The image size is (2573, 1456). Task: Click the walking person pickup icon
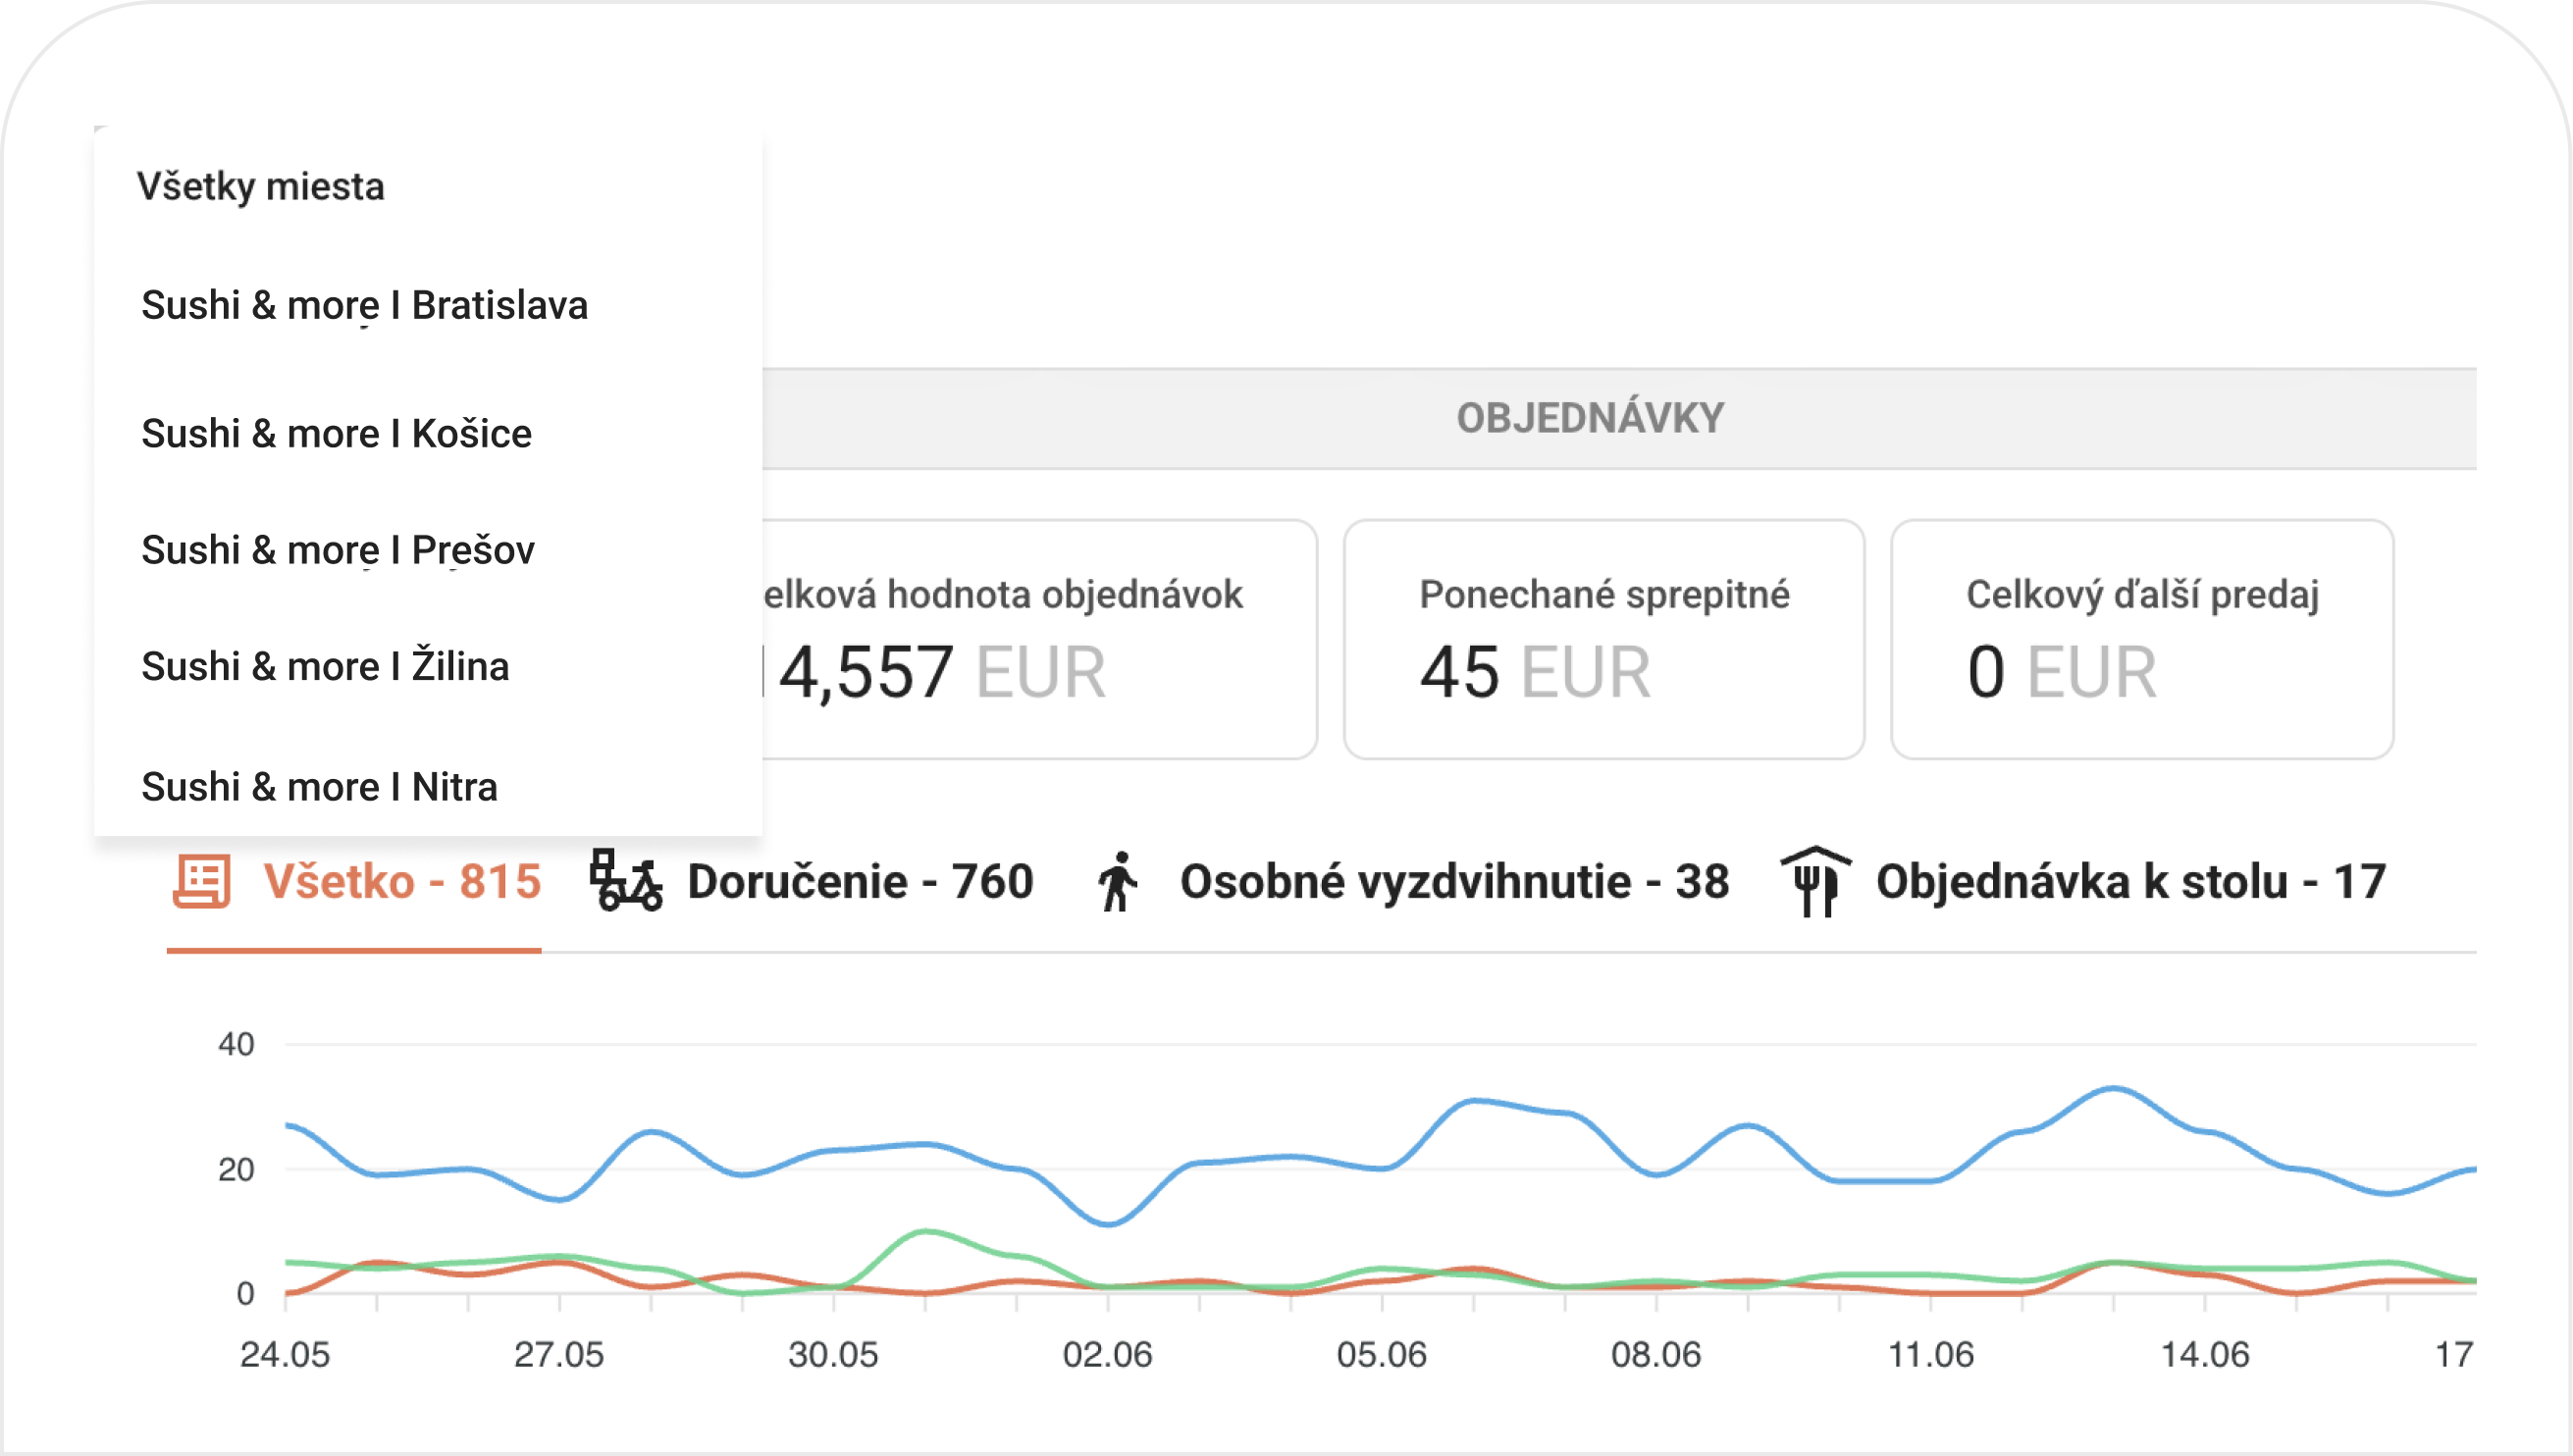[1118, 881]
